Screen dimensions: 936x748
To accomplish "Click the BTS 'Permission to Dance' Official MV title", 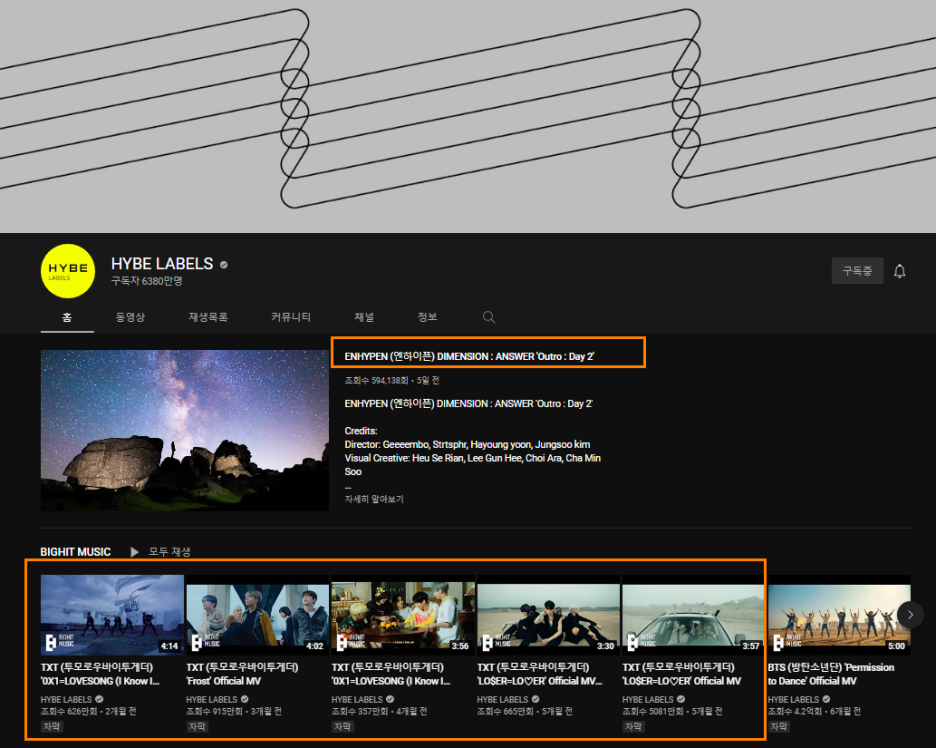I will (831, 674).
